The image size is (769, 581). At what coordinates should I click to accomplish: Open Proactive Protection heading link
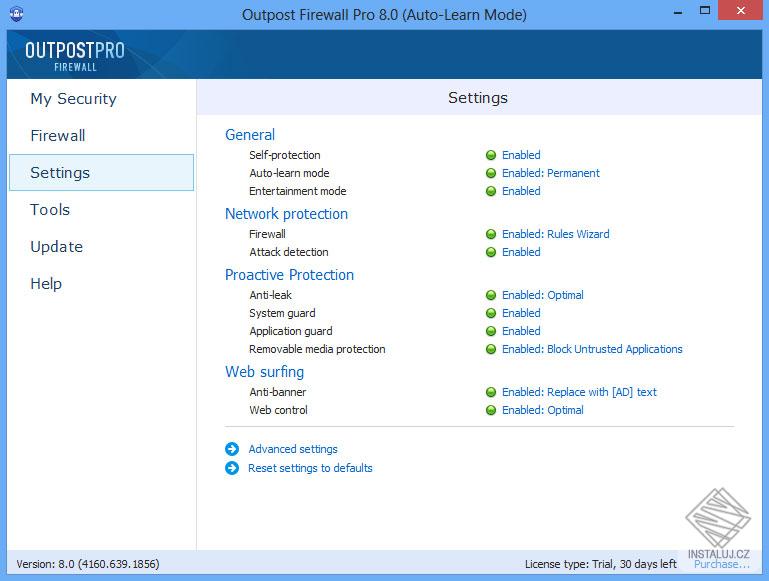pyautogui.click(x=289, y=275)
